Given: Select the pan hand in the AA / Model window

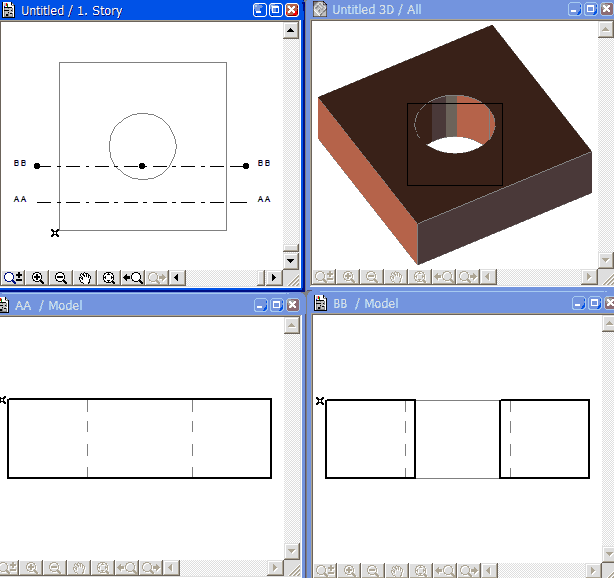Looking at the screenshot, I should tap(79, 567).
